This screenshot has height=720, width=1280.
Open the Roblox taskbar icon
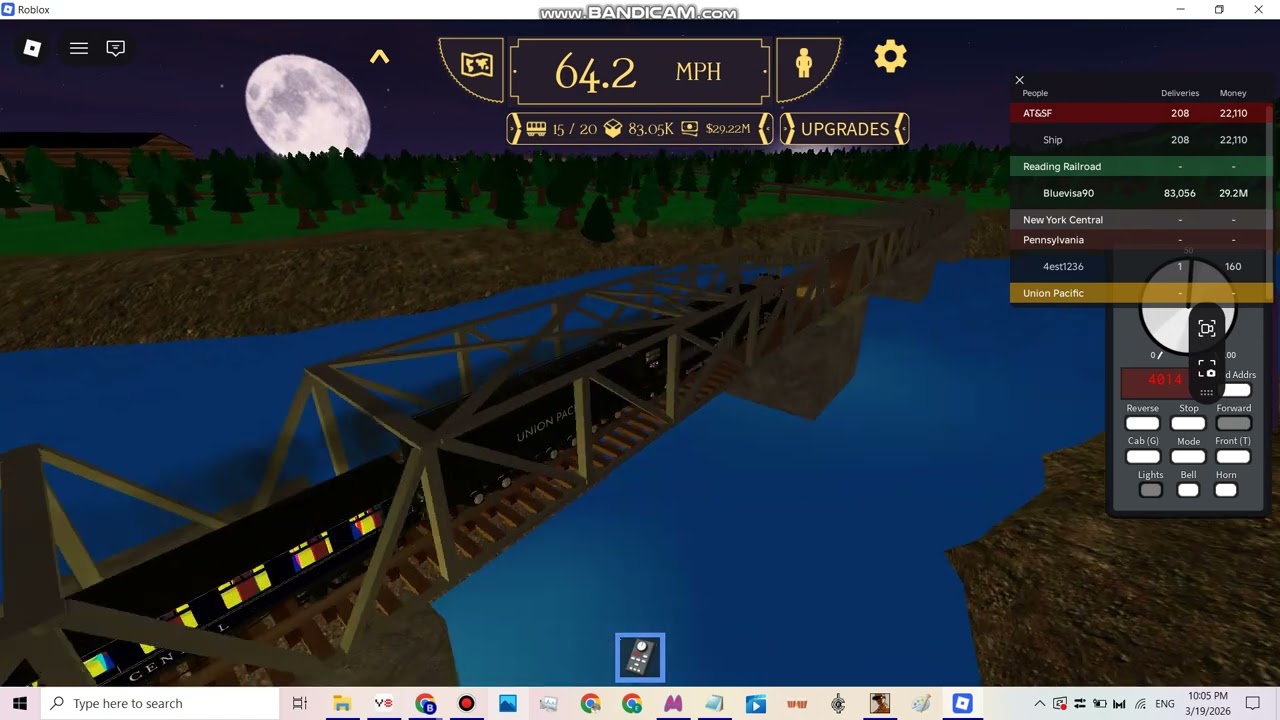(962, 703)
